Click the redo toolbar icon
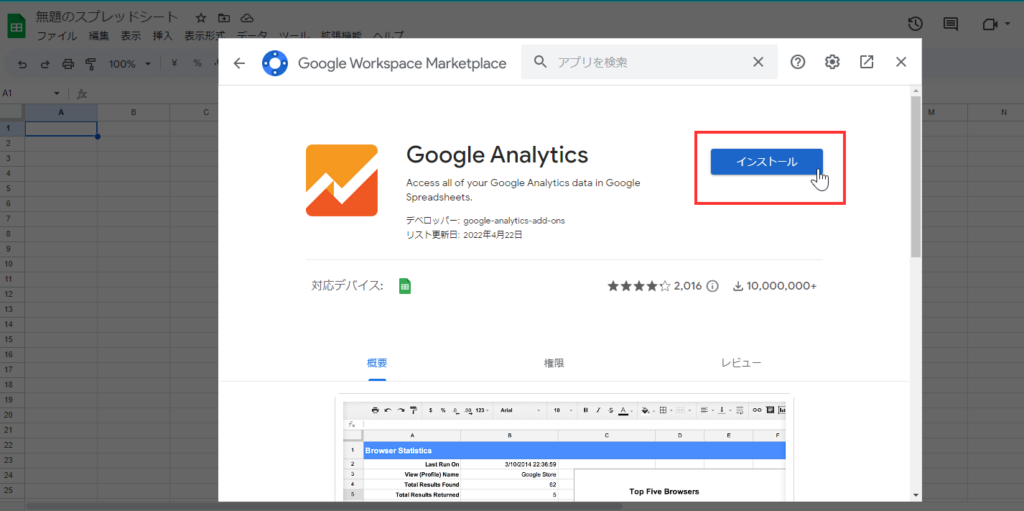1024x511 pixels. point(45,64)
